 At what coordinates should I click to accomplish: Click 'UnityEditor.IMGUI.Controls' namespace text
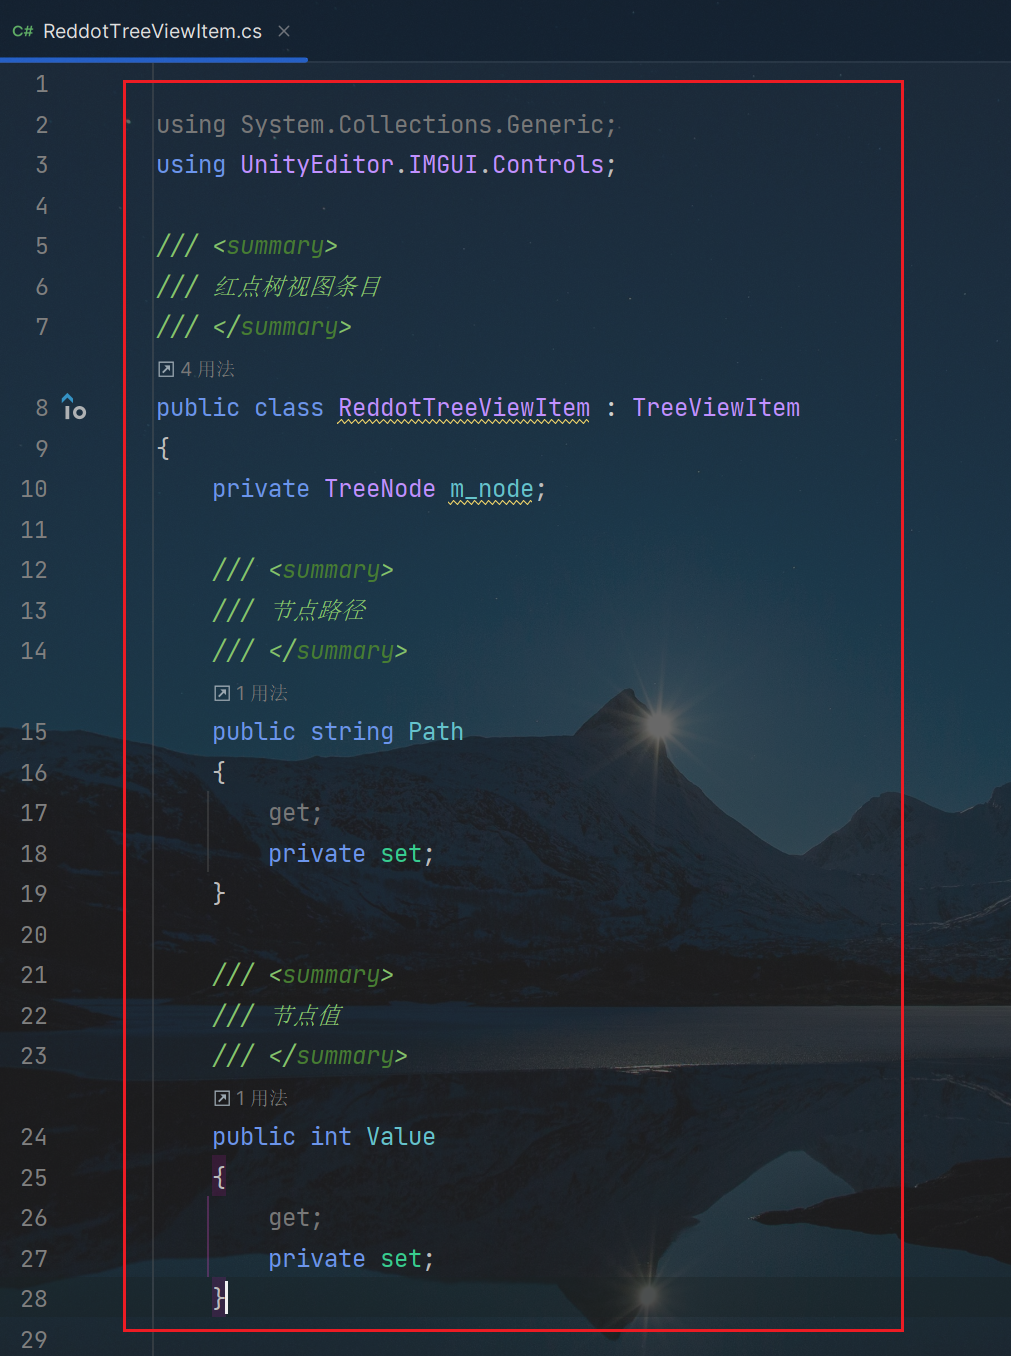point(422,165)
